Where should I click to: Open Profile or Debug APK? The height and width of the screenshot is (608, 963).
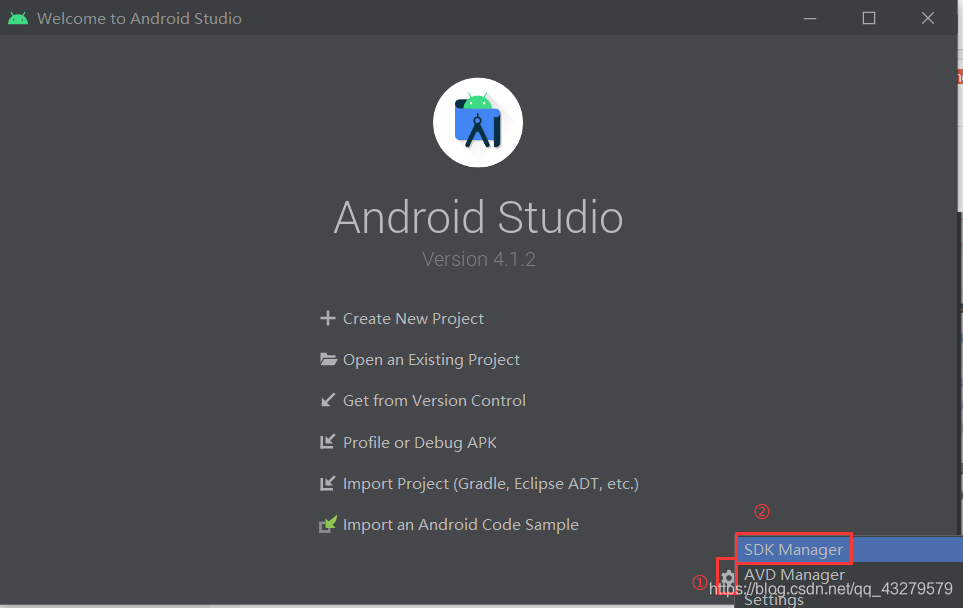pyautogui.click(x=419, y=442)
